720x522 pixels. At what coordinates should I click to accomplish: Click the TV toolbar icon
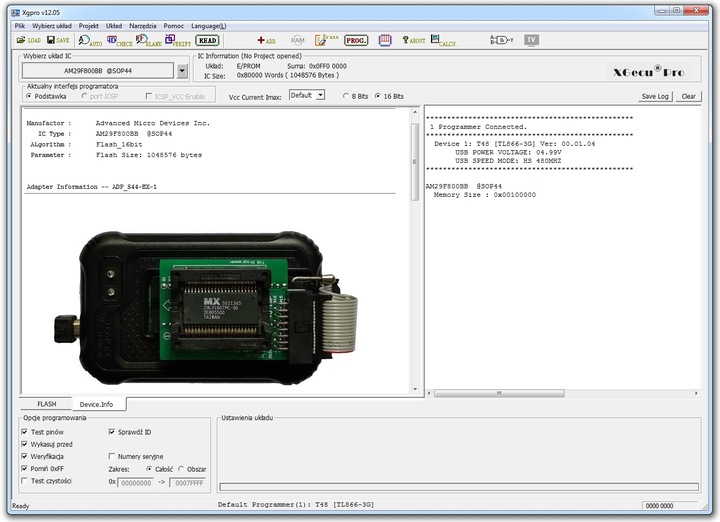(531, 40)
